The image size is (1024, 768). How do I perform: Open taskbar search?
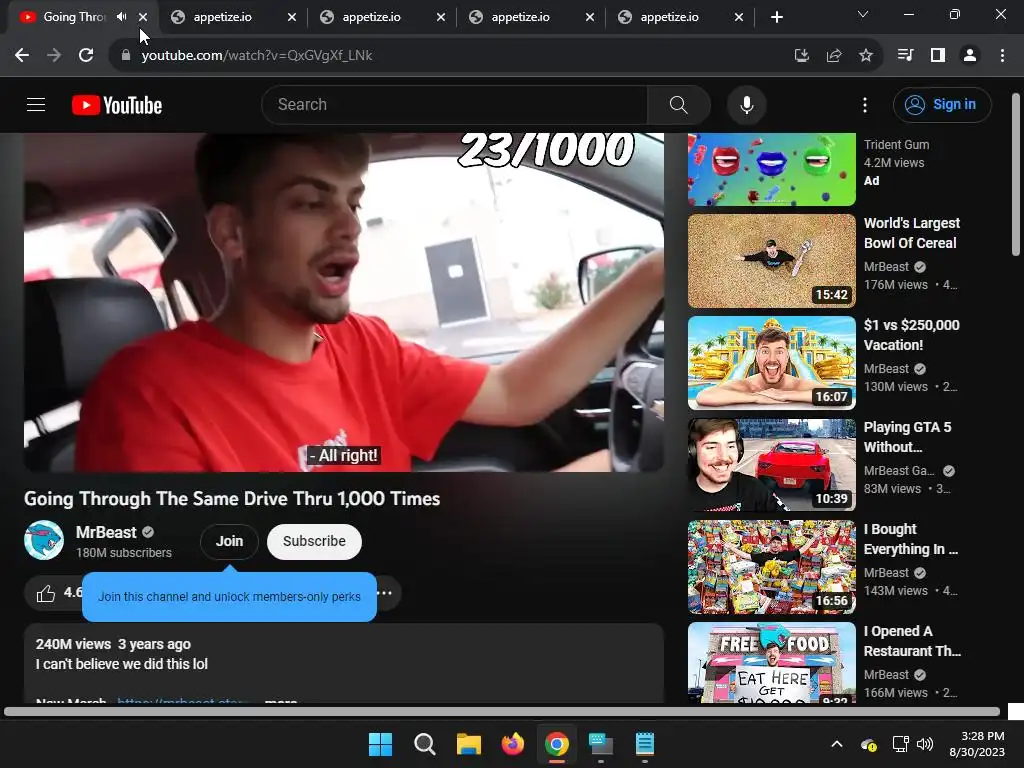[x=424, y=744]
